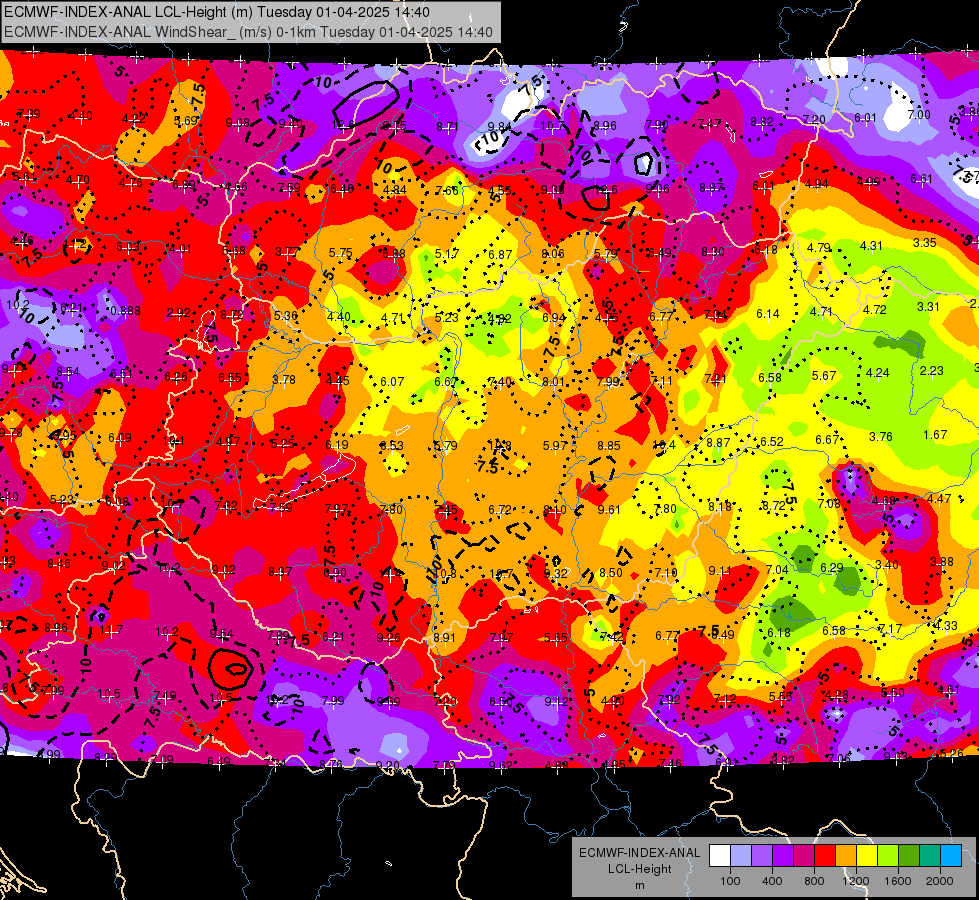Click the wind shear value 2.92
This screenshot has height=900, width=979.
179,312
